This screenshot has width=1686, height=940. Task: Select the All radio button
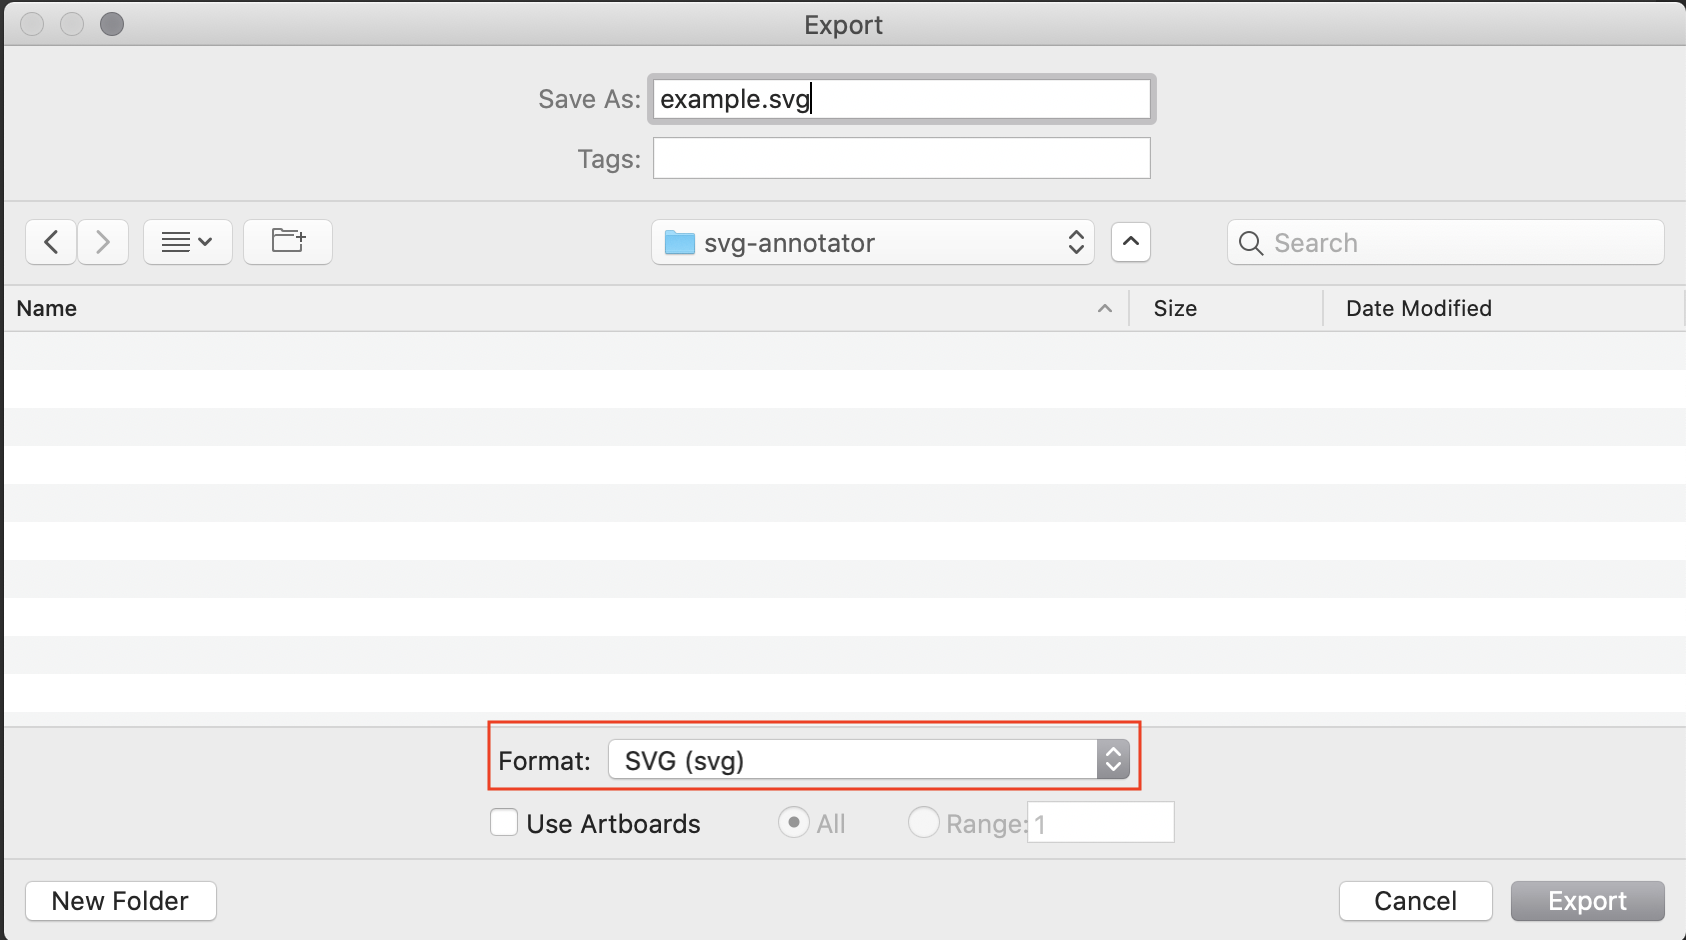(793, 823)
